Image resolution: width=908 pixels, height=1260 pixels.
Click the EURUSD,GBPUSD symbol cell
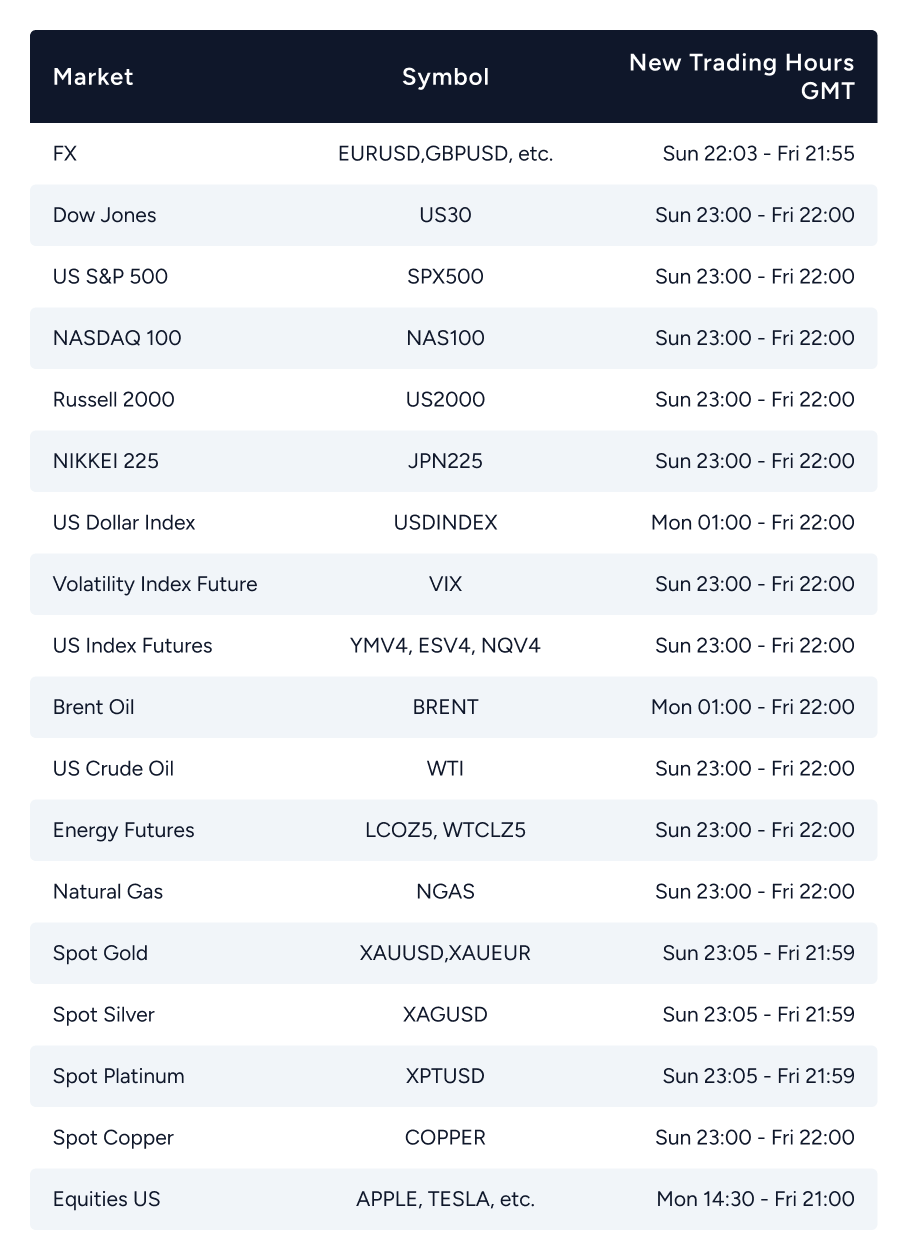[445, 154]
